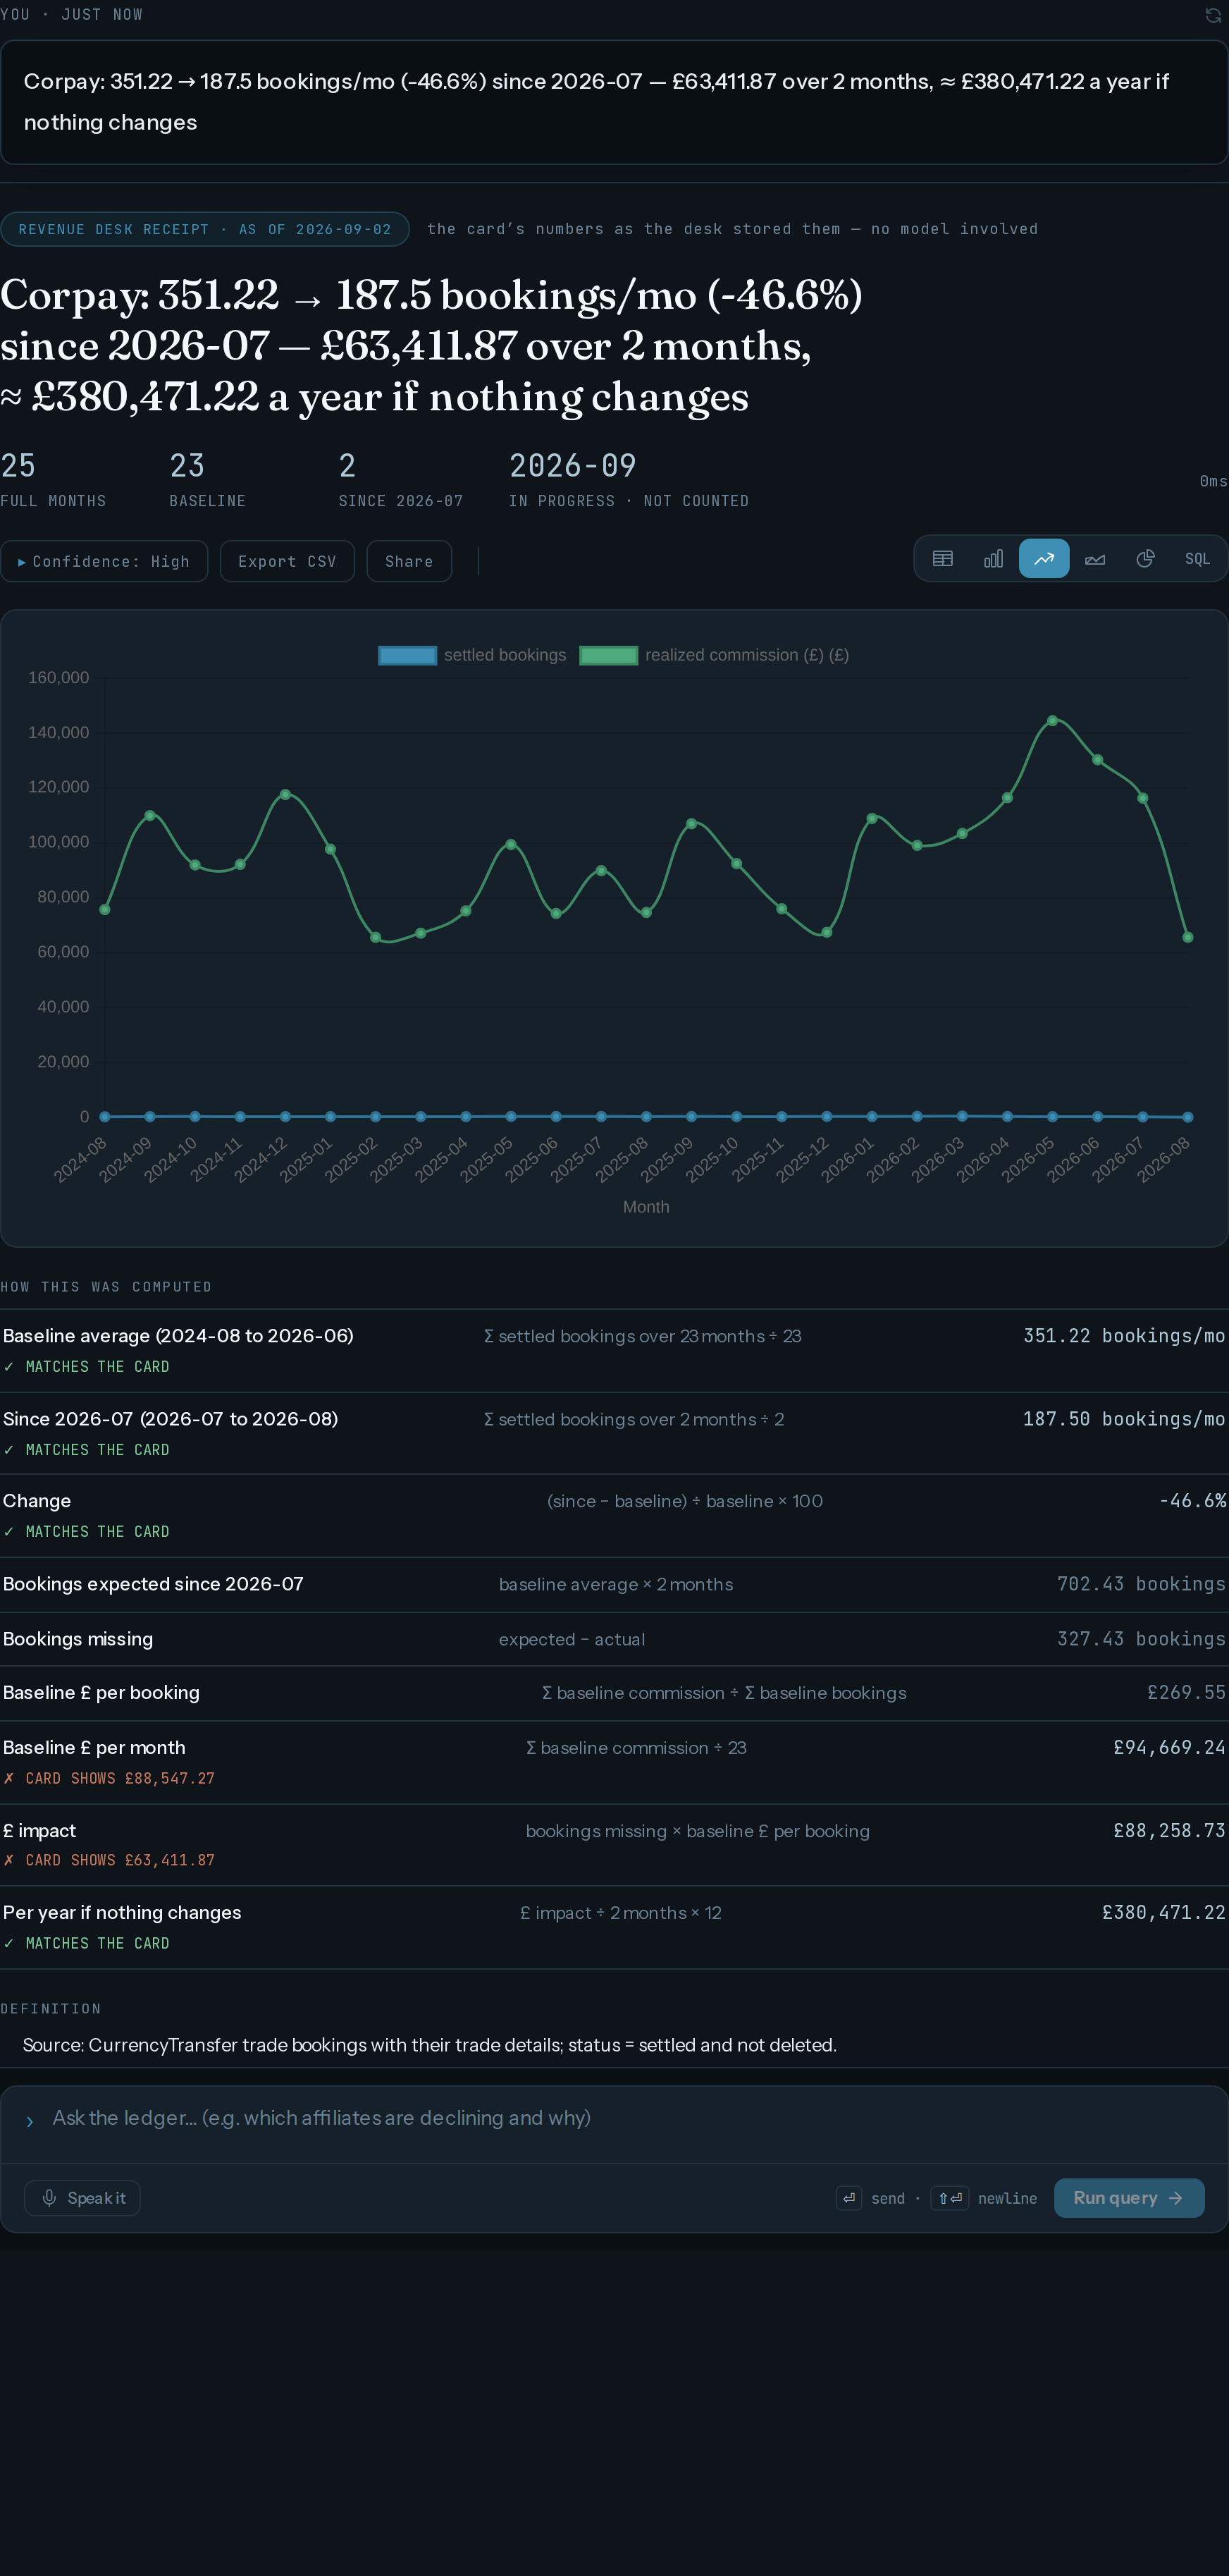Click the user message bubble about Corpay

click(614, 102)
